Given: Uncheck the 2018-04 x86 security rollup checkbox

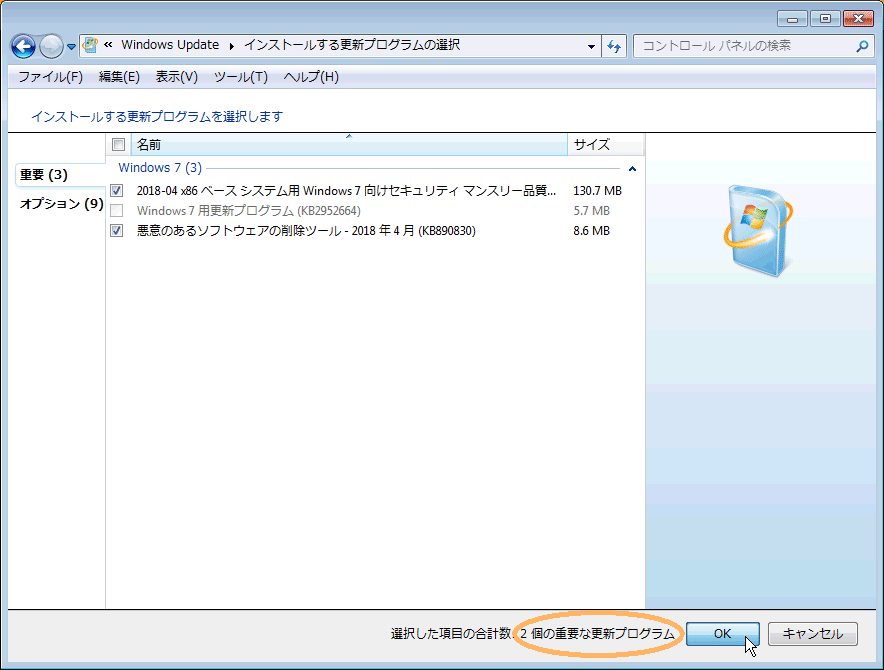Looking at the screenshot, I should tap(117, 191).
